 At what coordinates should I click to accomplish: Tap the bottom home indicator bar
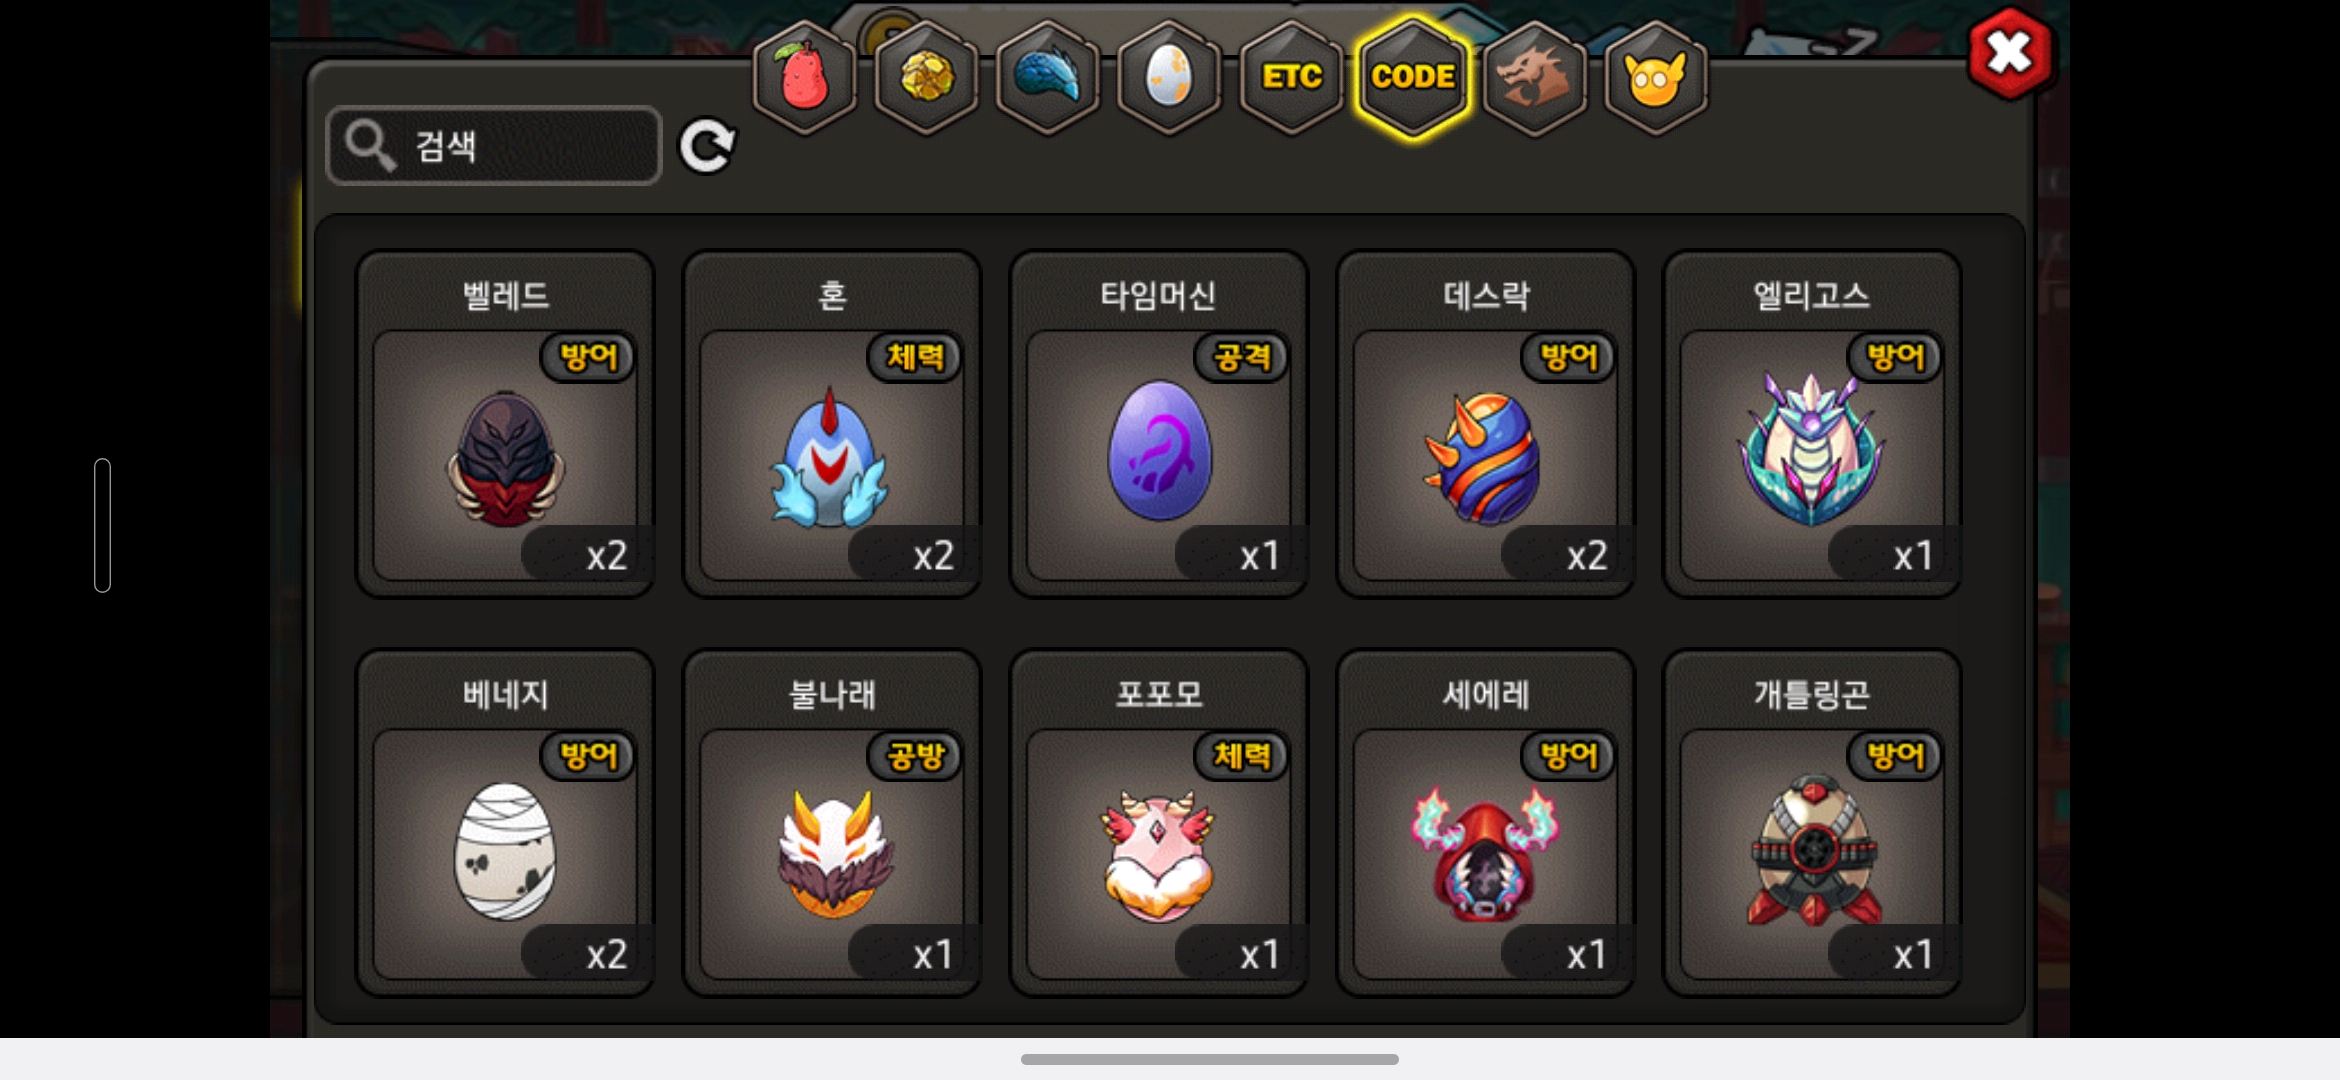[x=1209, y=1059]
